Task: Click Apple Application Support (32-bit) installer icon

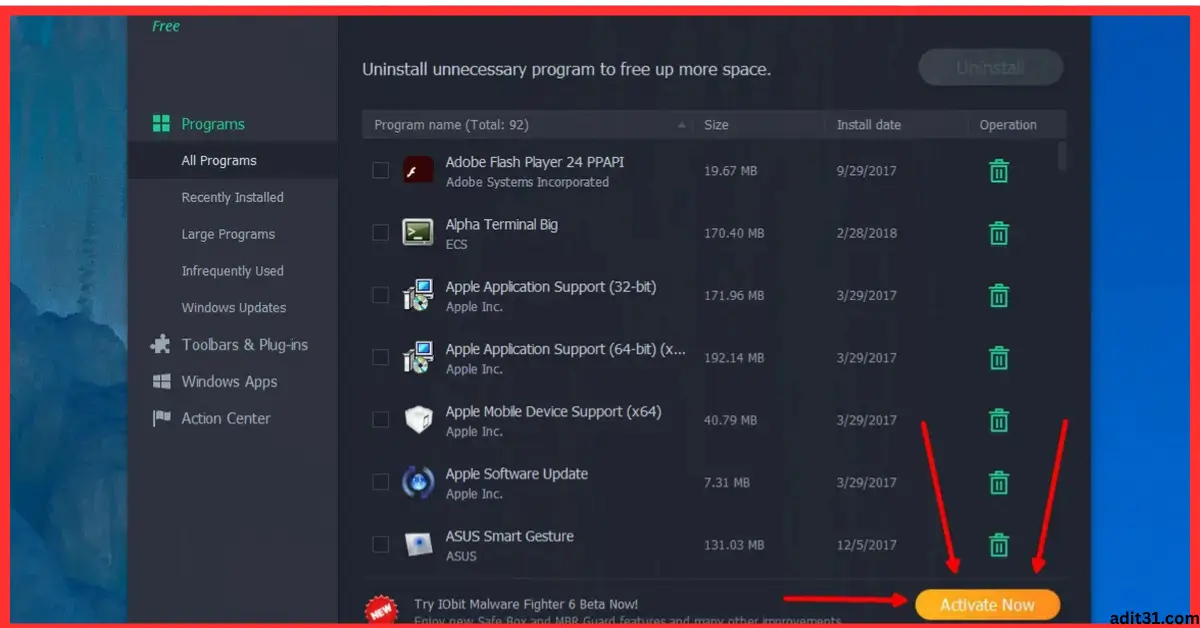Action: tap(417, 296)
